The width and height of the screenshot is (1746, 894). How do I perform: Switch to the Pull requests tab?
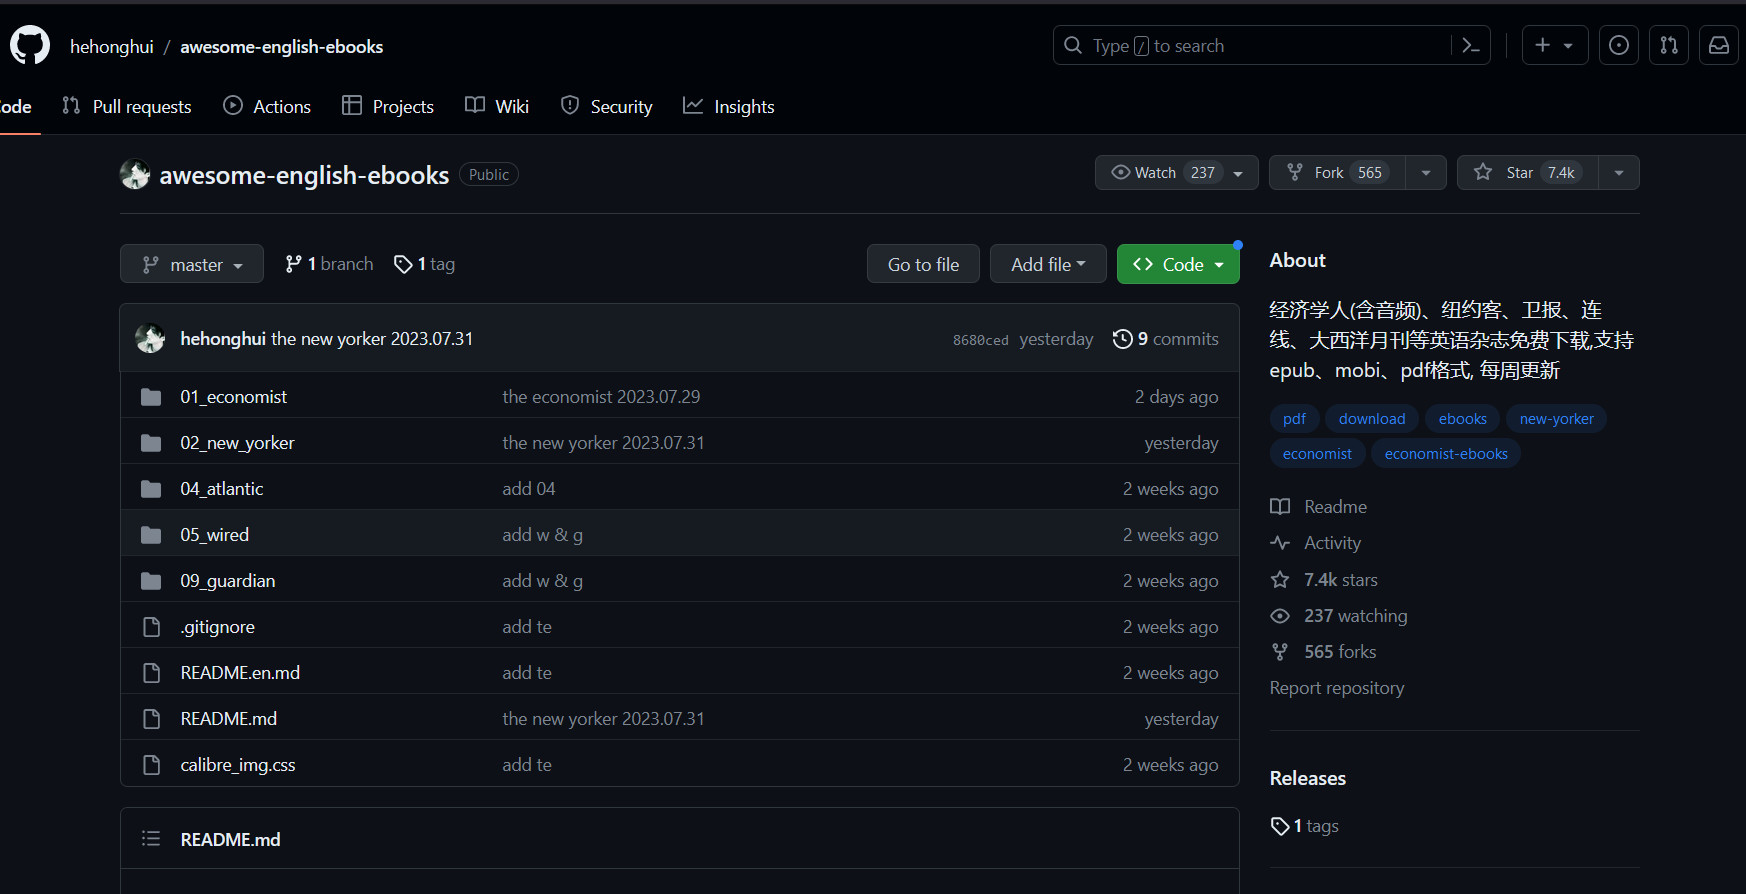point(127,106)
